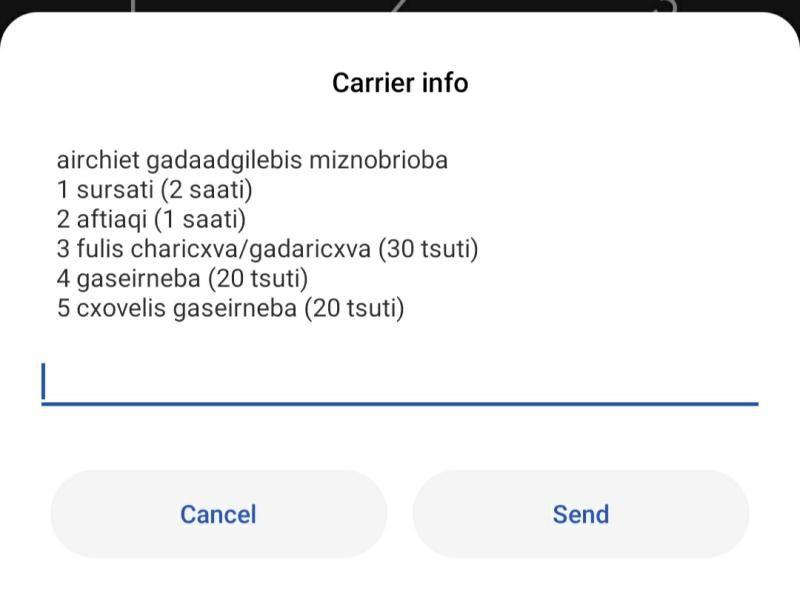This screenshot has width=800, height=602.
Task: Select the 'airchiet gadaadgilebis miznobrioba' header line
Action: [252, 160]
